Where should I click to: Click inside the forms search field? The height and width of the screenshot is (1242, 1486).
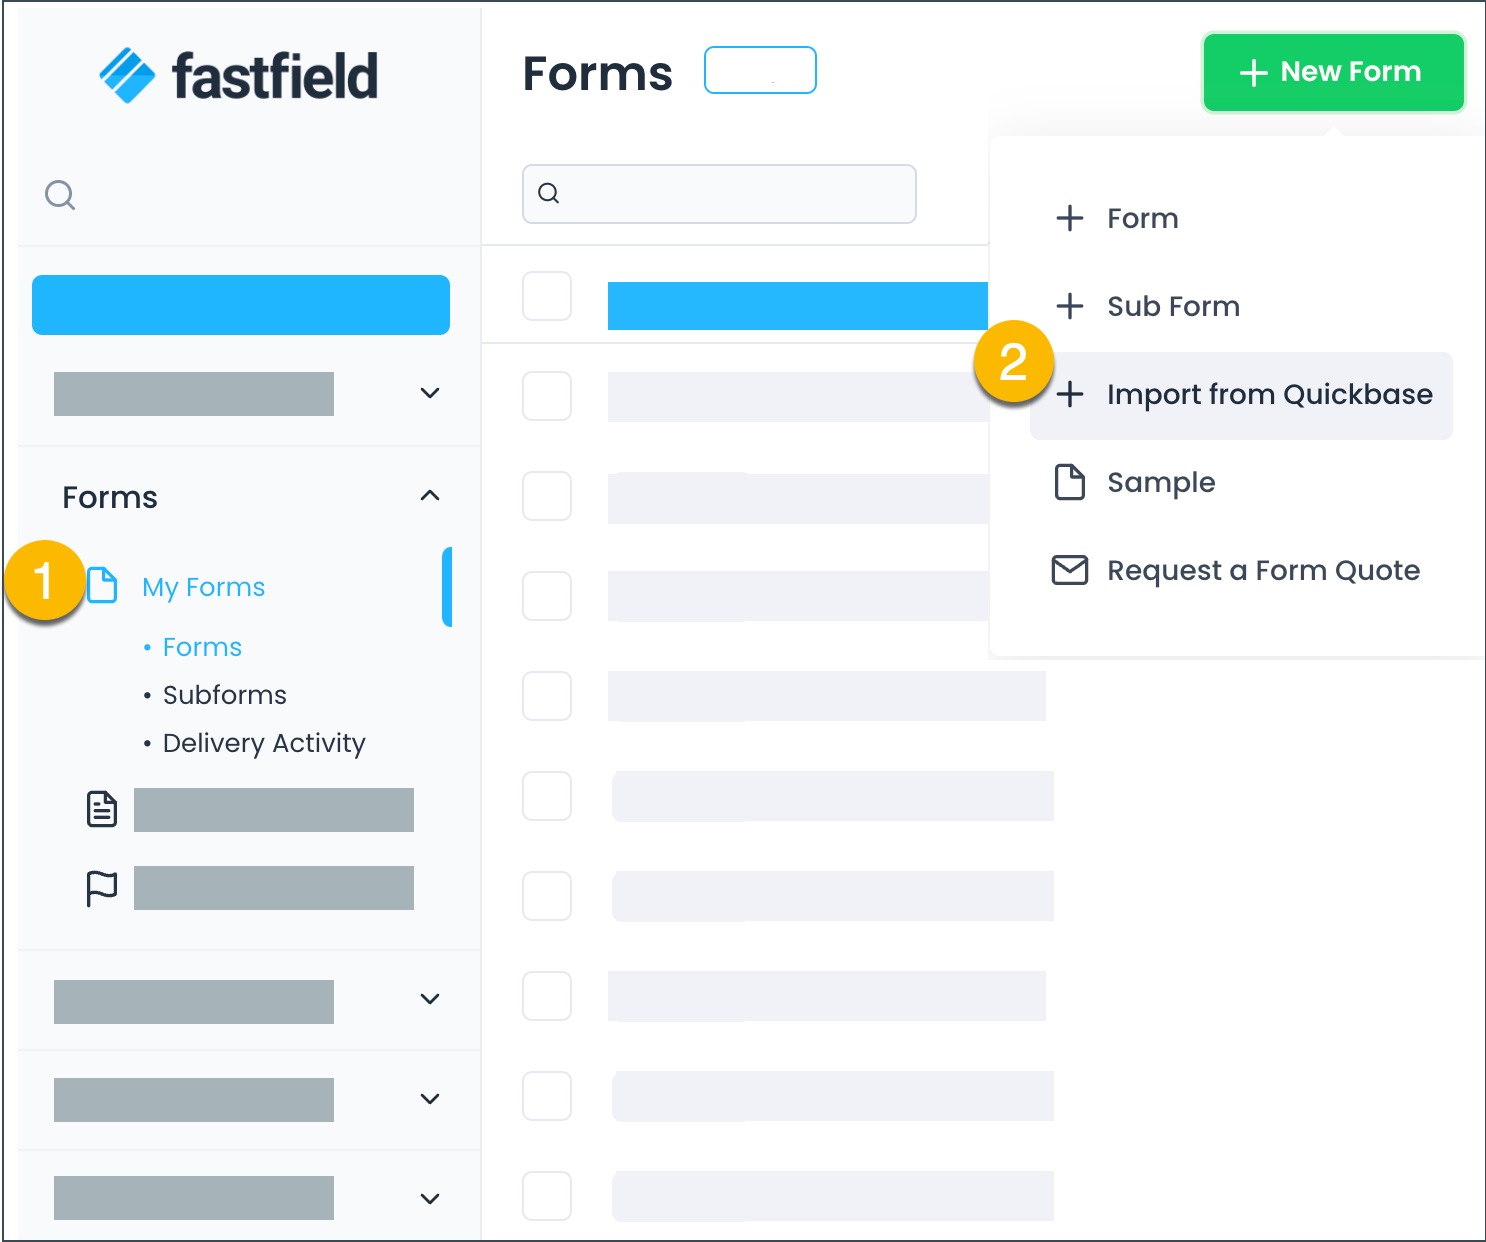(x=720, y=193)
